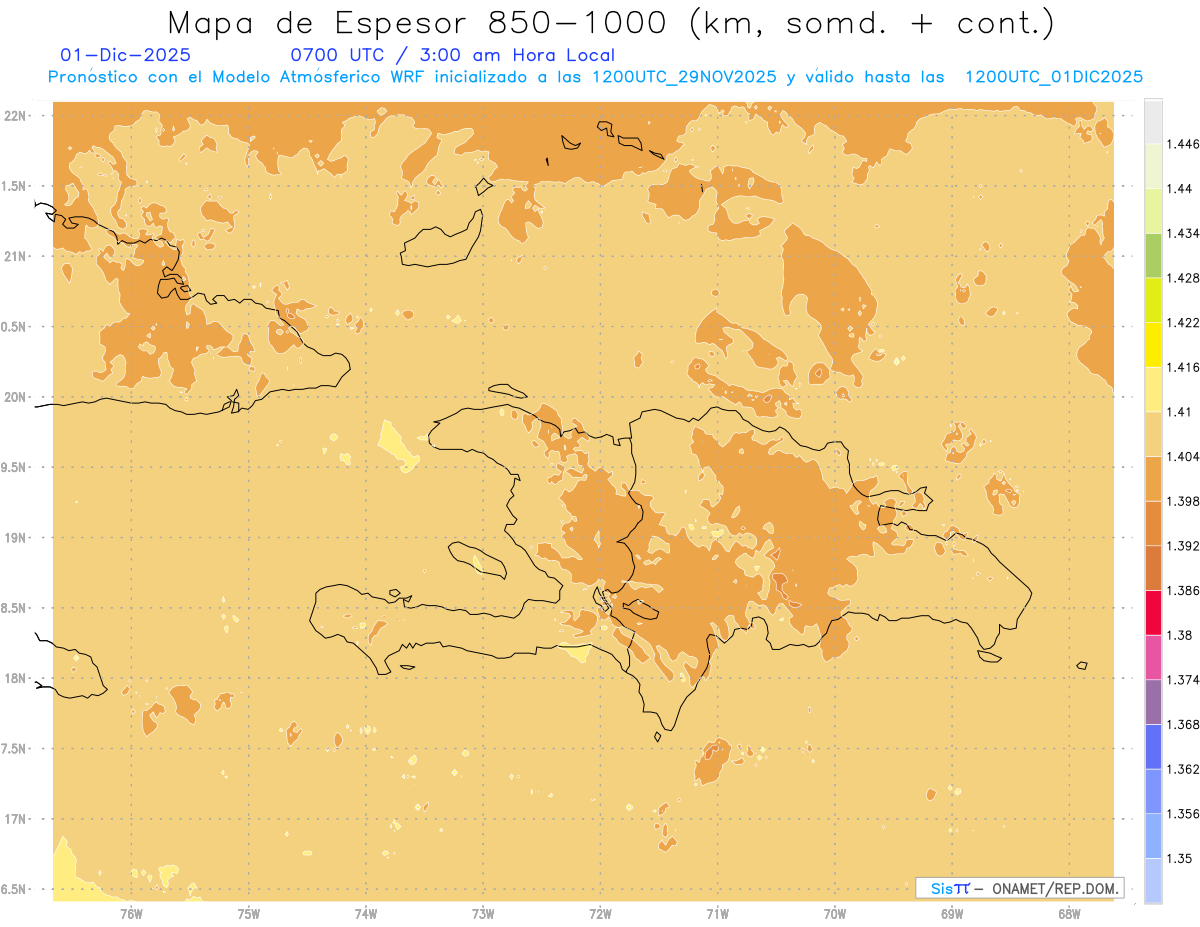The image size is (1200, 927).
Task: Click the '1.434' colorbar value
Action: [x=1184, y=233]
